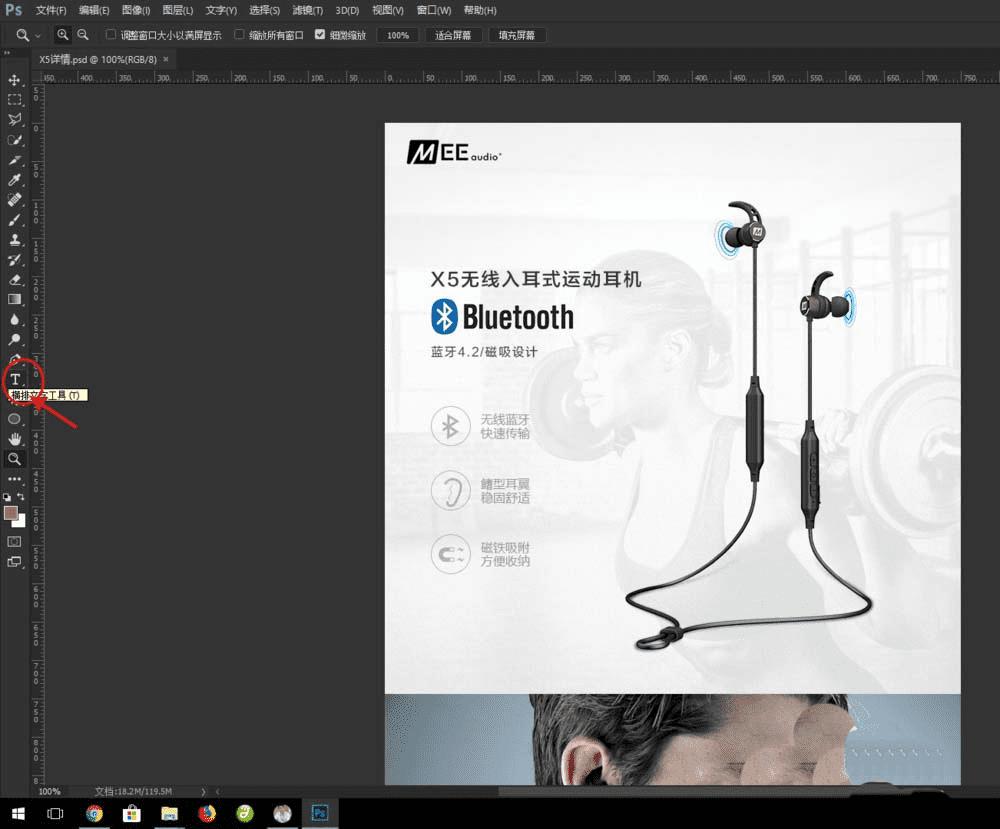Select the Eraser tool
1000x829 pixels.
14,279
